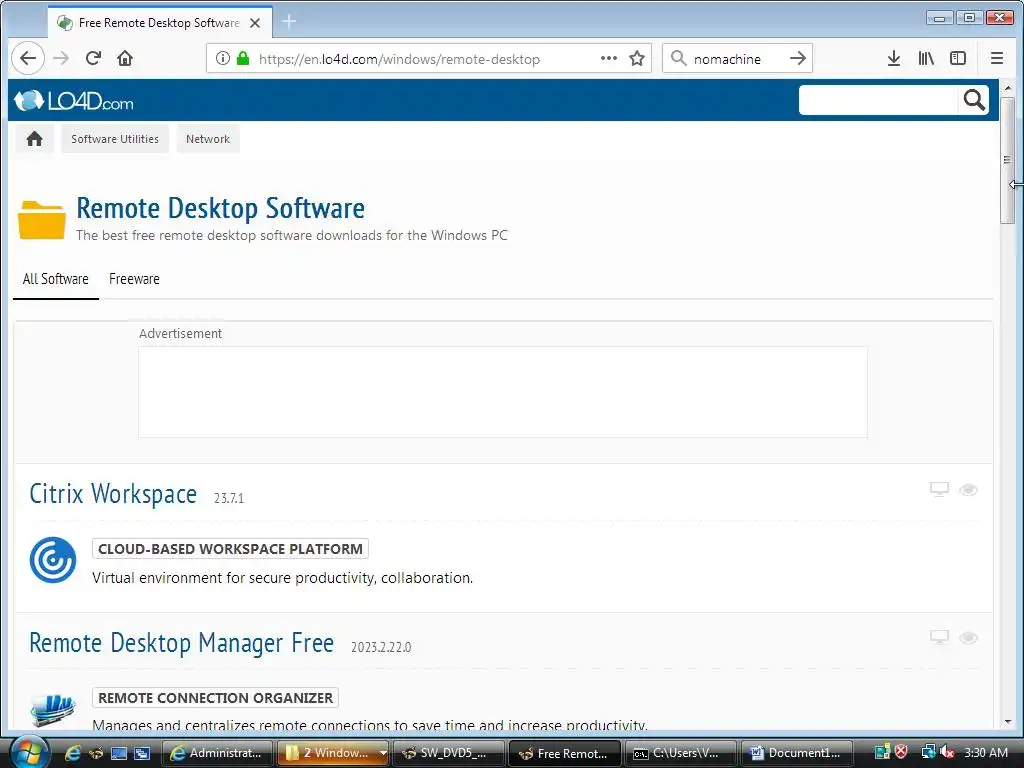Click monitor icon on Citrix Workspace row
This screenshot has height=768, width=1024.
coord(939,489)
